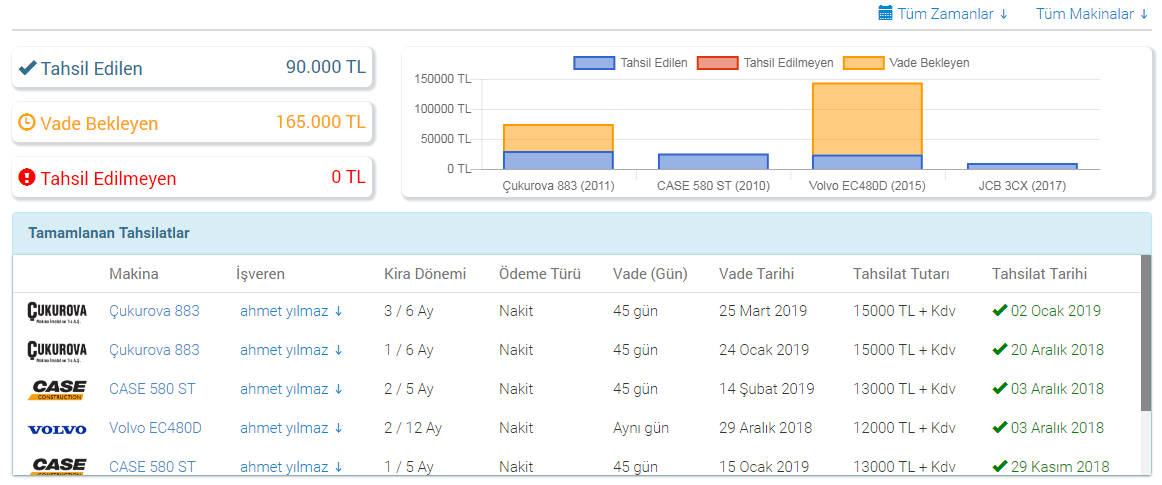Click the blue bar for CASE 580 ST
This screenshot has height=485, width=1162.
coord(713,162)
